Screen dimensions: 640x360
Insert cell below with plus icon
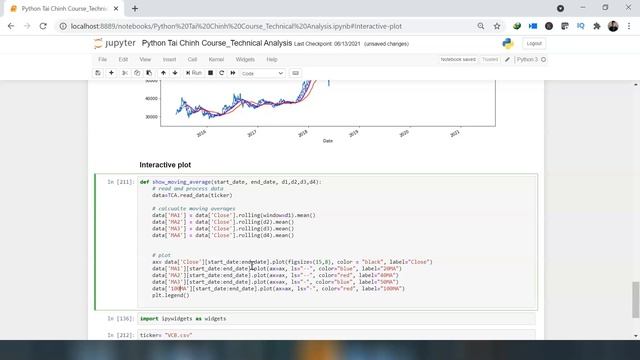(x=111, y=73)
